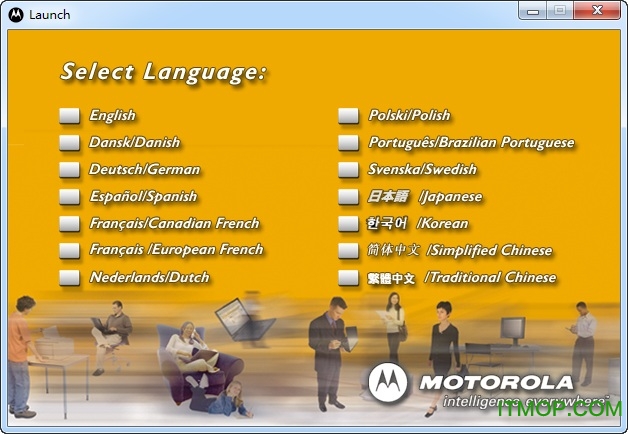Pick the Svenska/Swedish square button
Image resolution: width=628 pixels, height=434 pixels.
click(x=348, y=170)
